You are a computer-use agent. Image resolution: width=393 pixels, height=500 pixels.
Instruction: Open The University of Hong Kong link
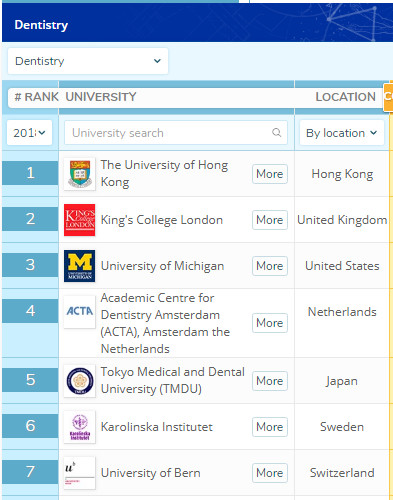(165, 173)
